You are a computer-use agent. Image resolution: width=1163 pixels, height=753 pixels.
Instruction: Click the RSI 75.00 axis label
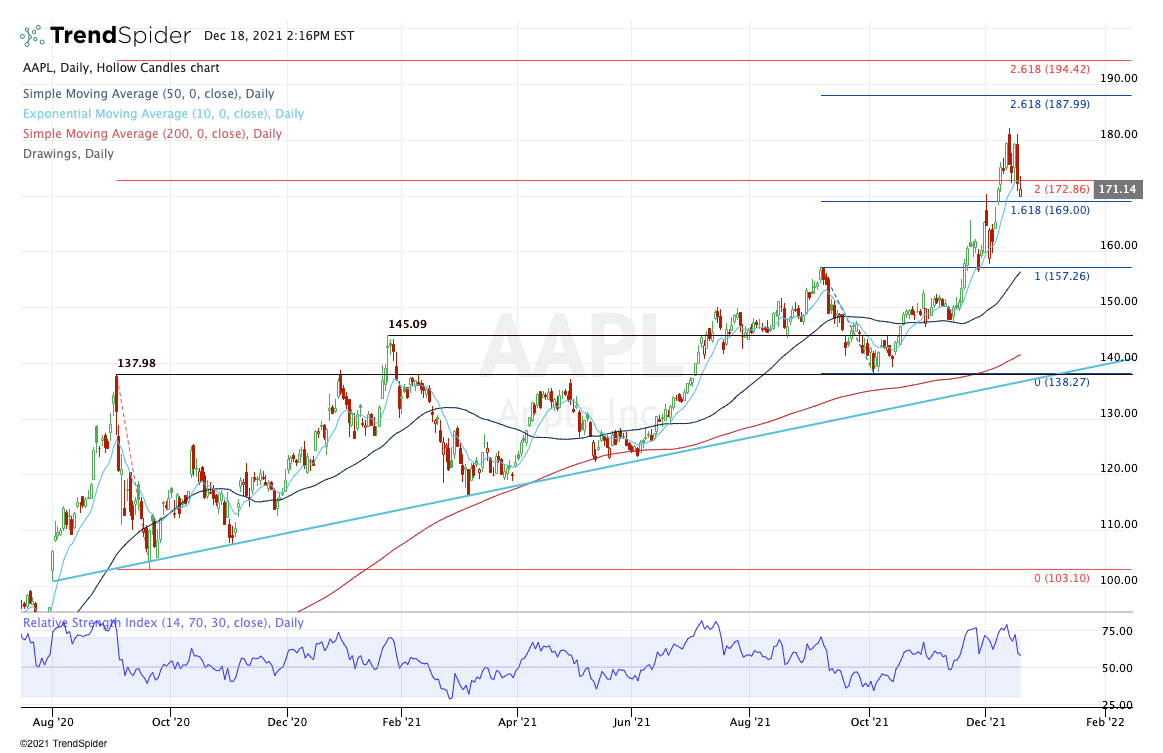pos(1117,632)
